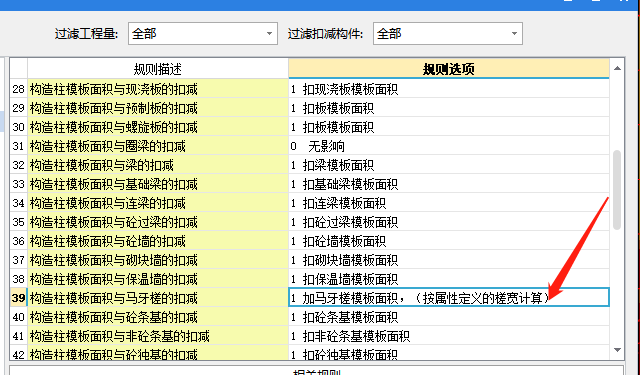Viewport: 640px width, 375px height.
Task: Select row 40 构造柱模板面积与砼条基的扣减
Action: coord(158,317)
